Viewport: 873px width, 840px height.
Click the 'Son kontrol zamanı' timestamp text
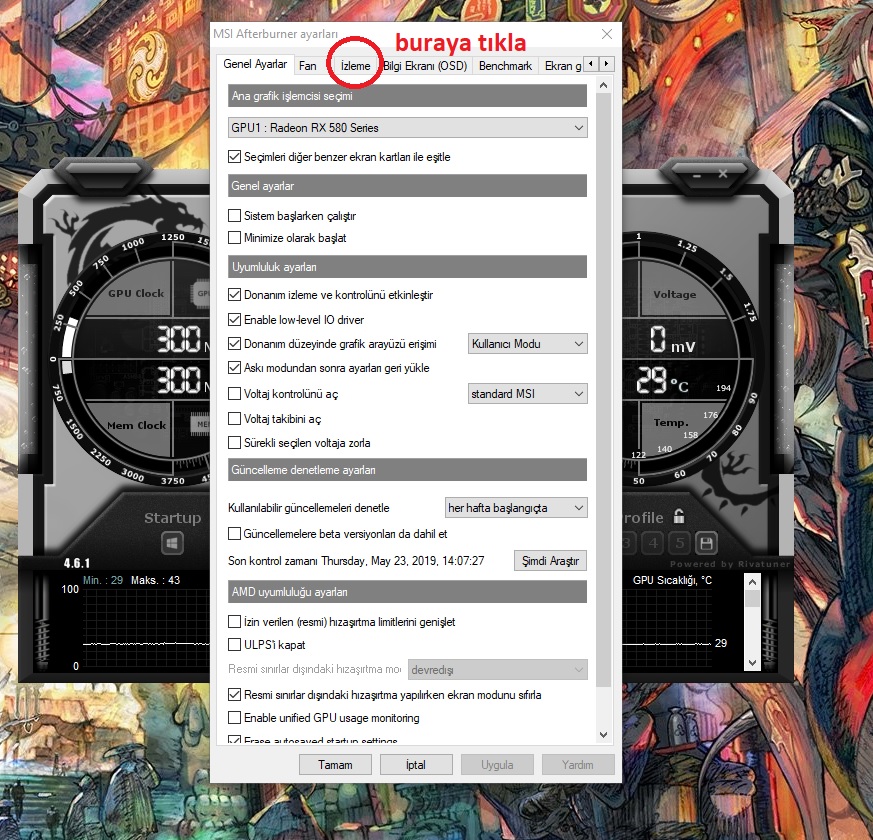(x=356, y=561)
